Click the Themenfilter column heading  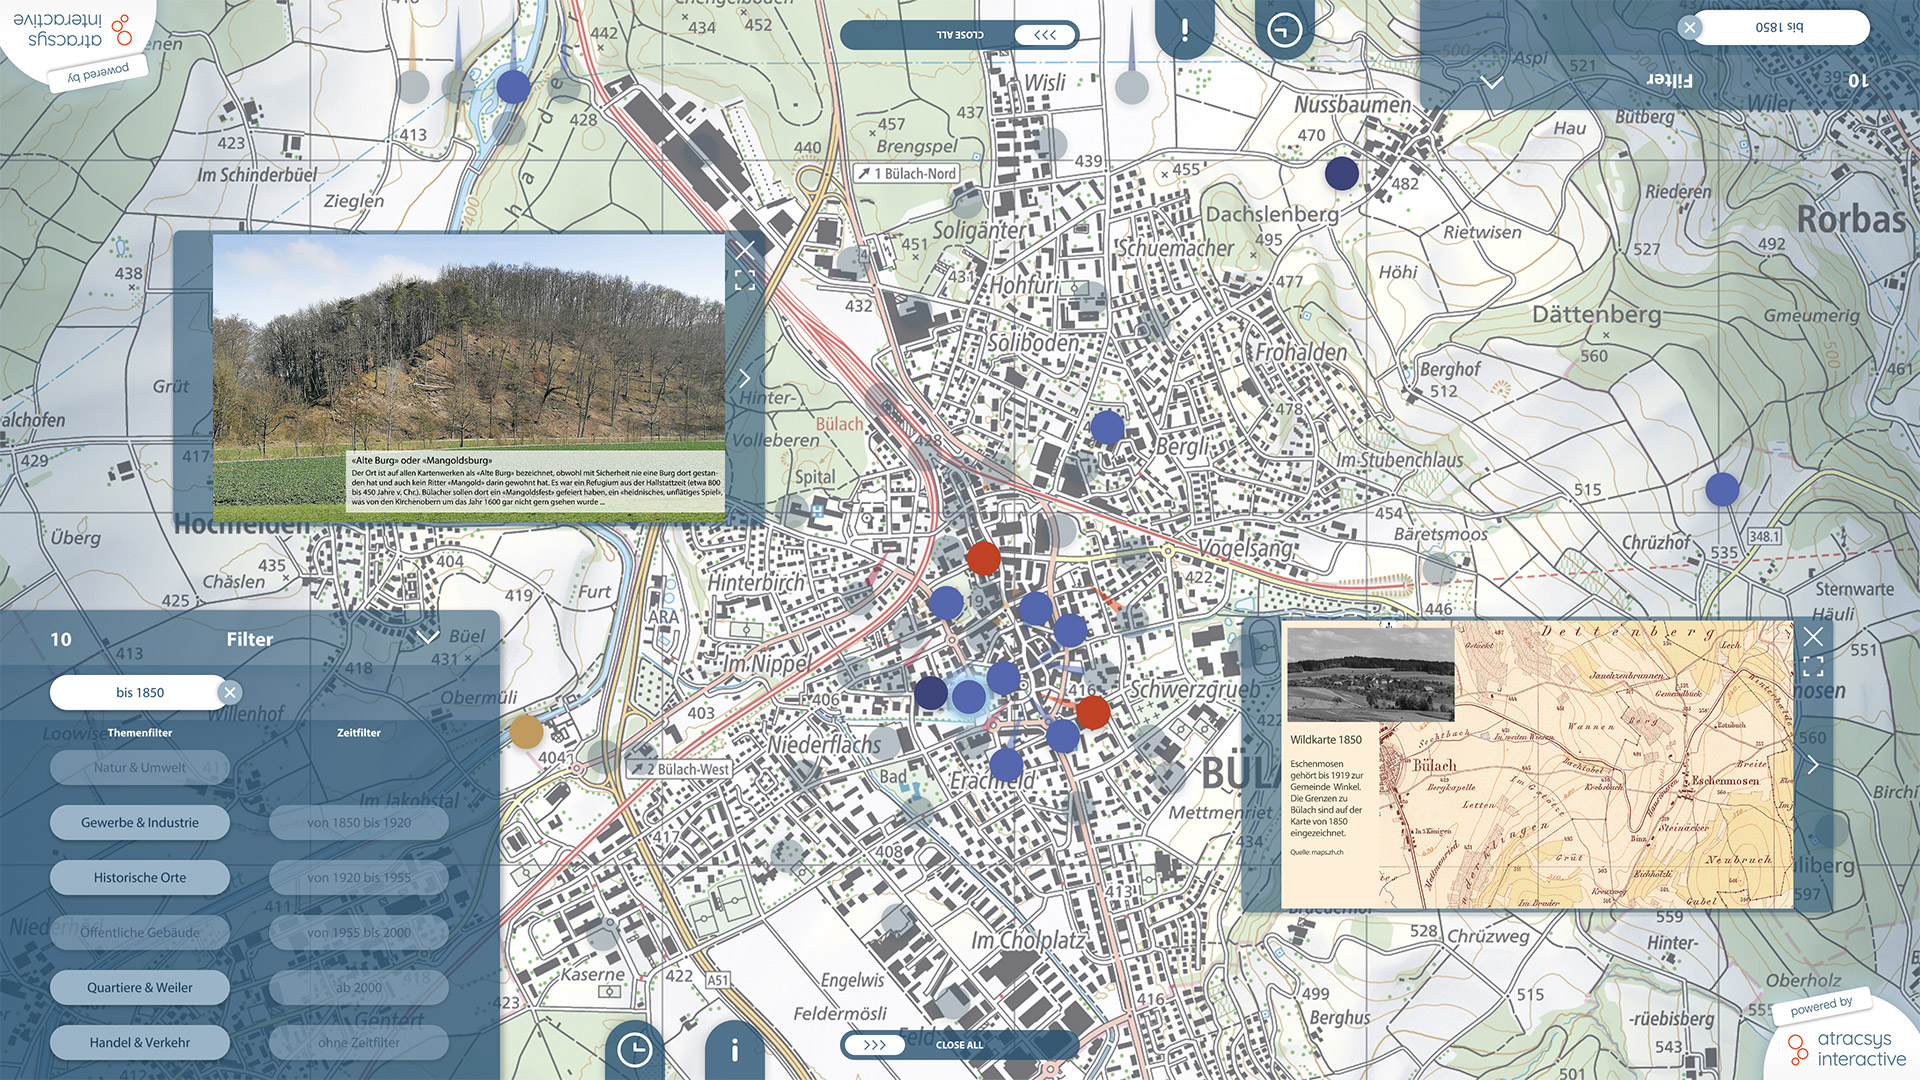(x=140, y=733)
